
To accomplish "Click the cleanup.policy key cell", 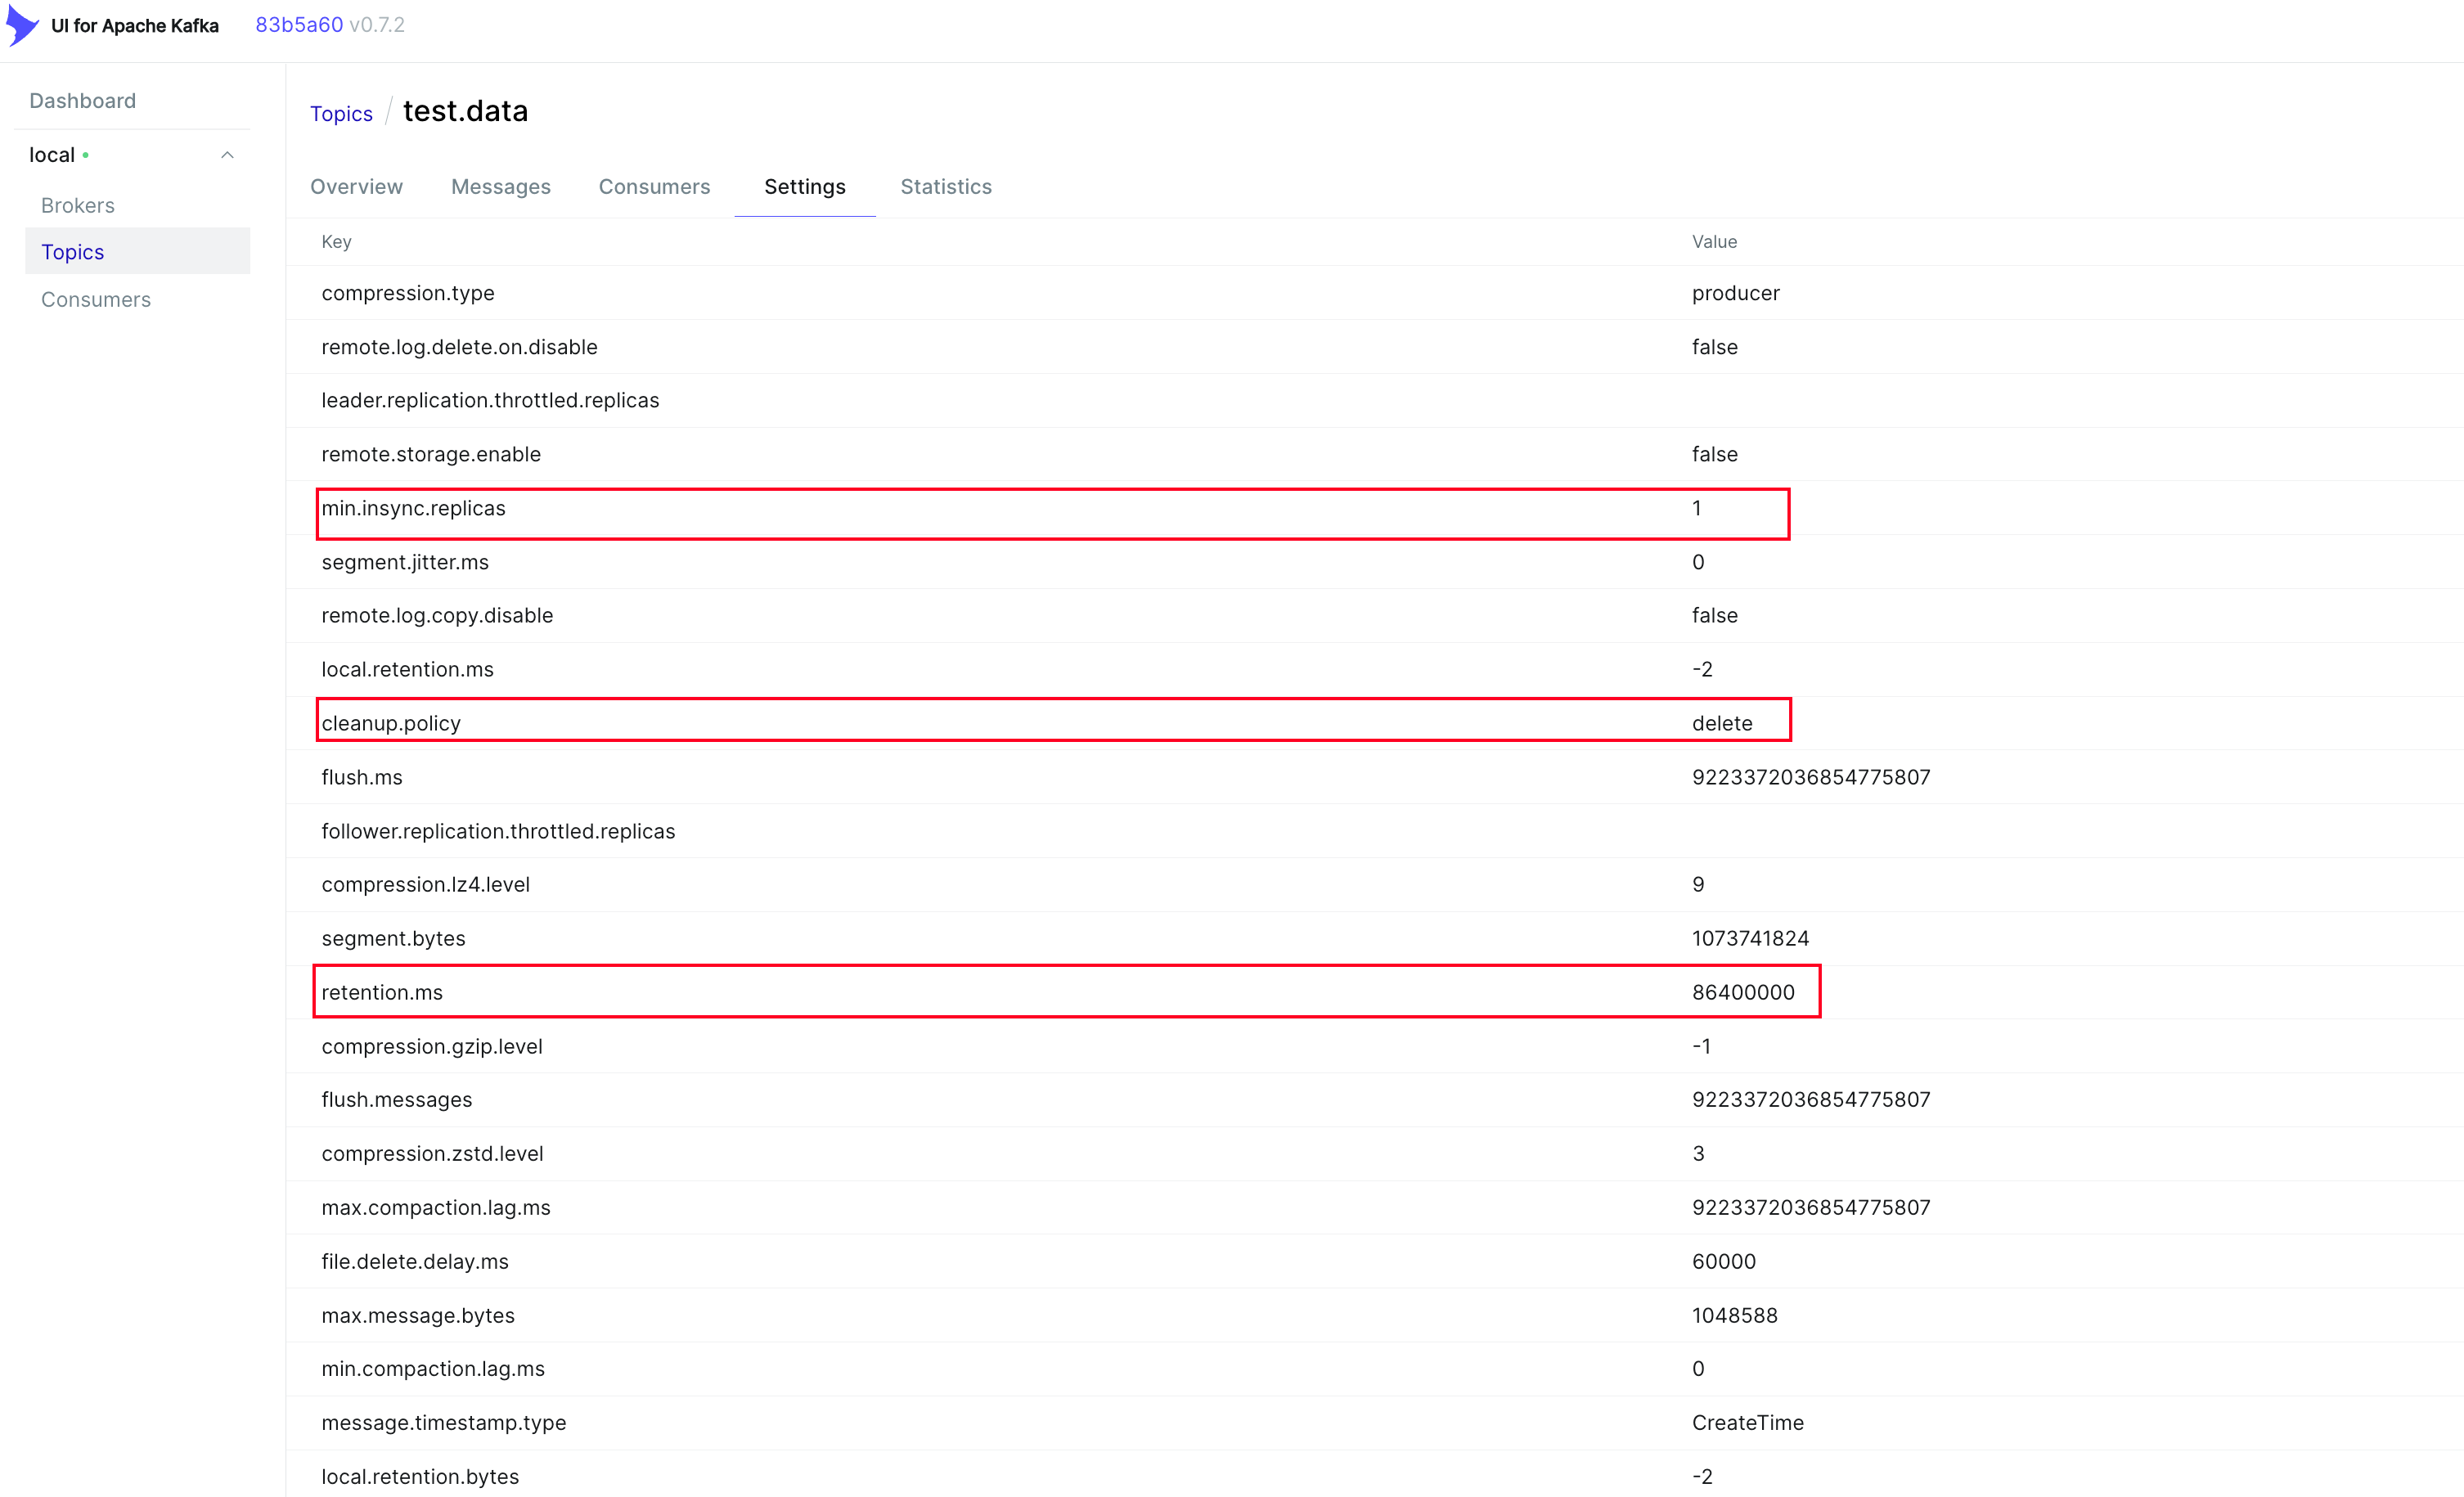I will click(x=391, y=724).
